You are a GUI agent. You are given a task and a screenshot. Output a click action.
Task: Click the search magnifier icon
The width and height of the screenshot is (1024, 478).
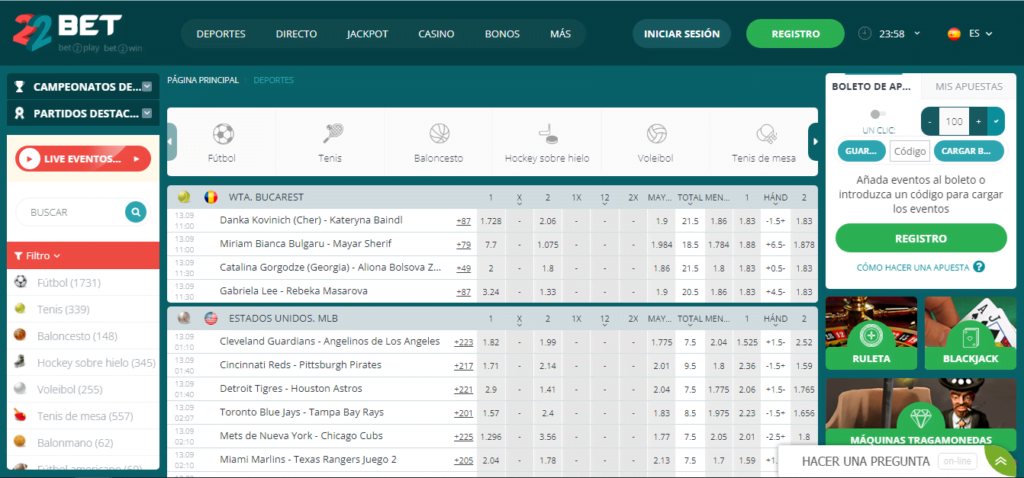(x=135, y=212)
